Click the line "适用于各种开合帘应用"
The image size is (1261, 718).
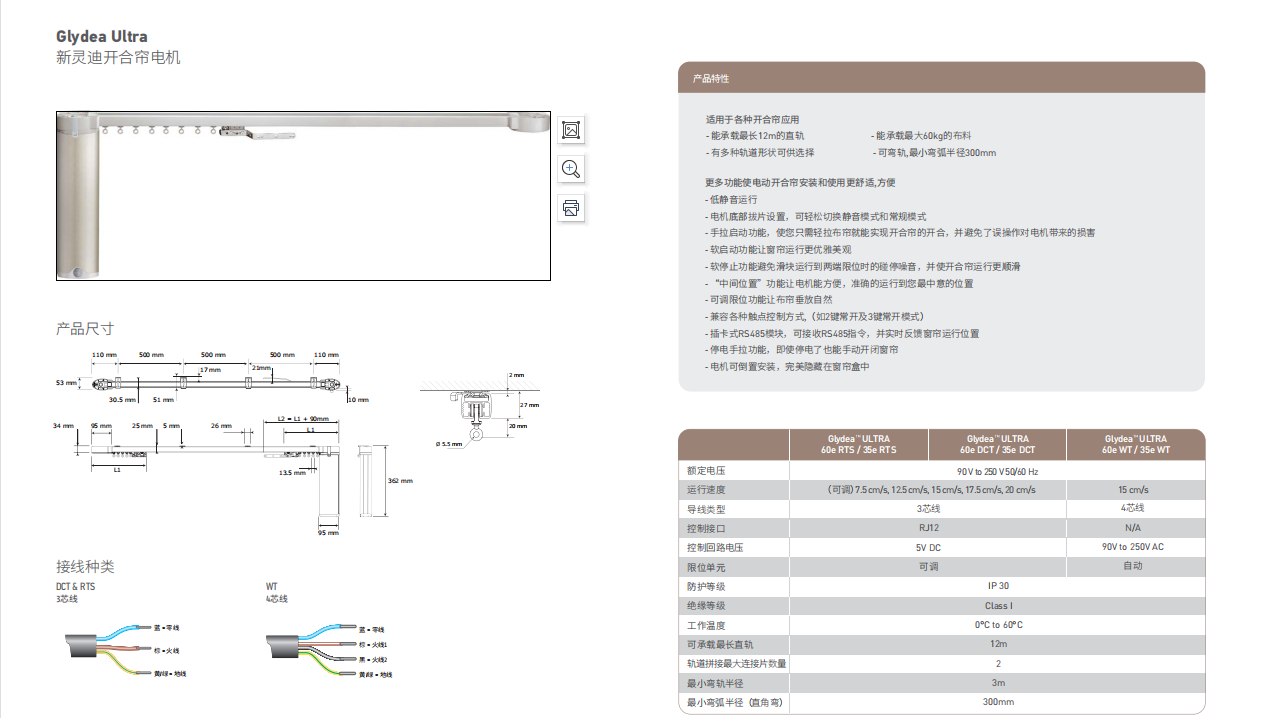(x=752, y=119)
